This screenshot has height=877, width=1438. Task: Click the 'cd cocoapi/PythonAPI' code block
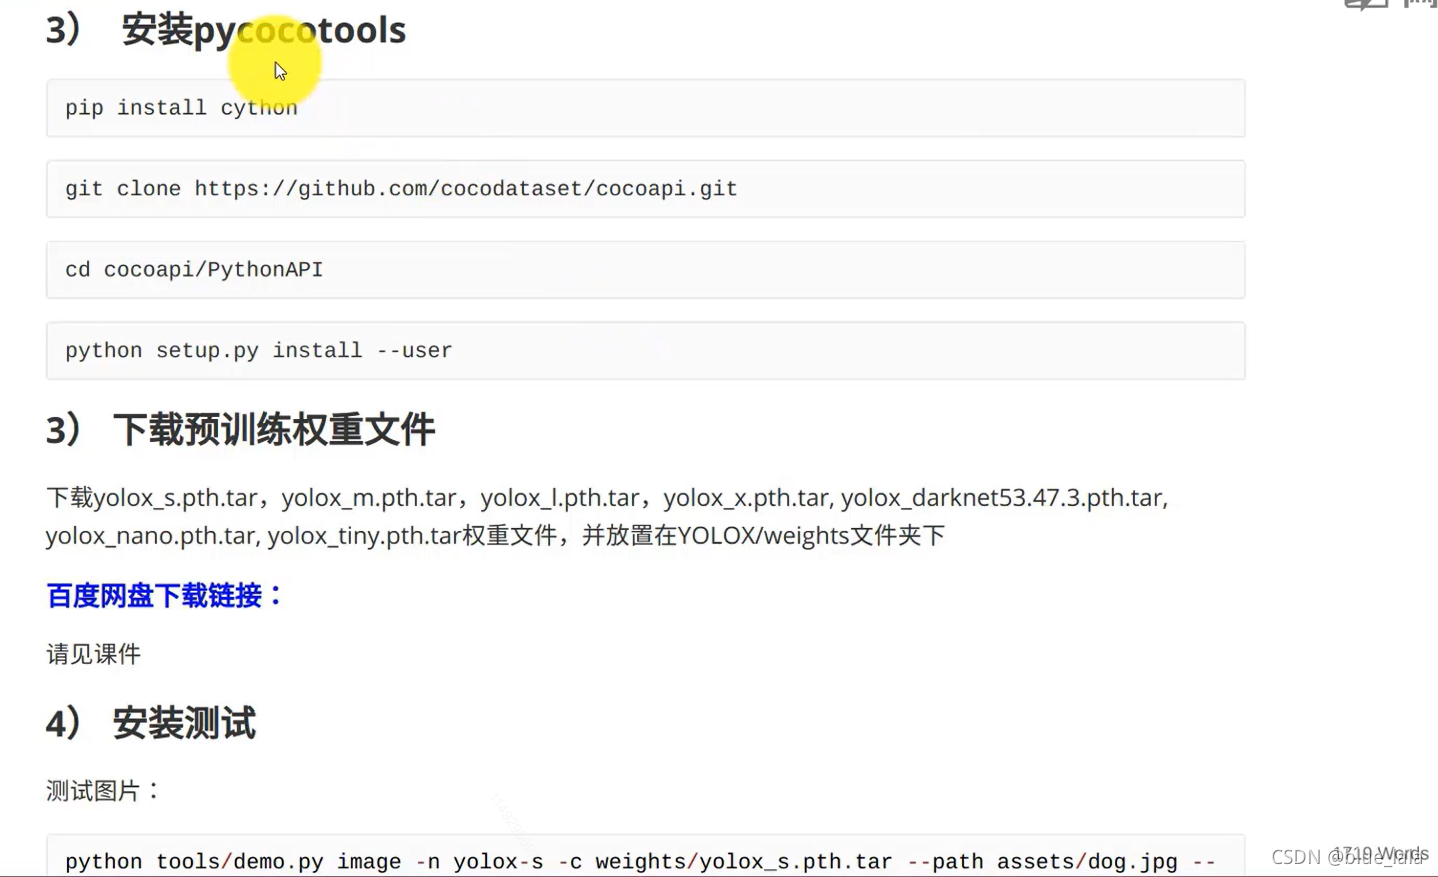[645, 270]
